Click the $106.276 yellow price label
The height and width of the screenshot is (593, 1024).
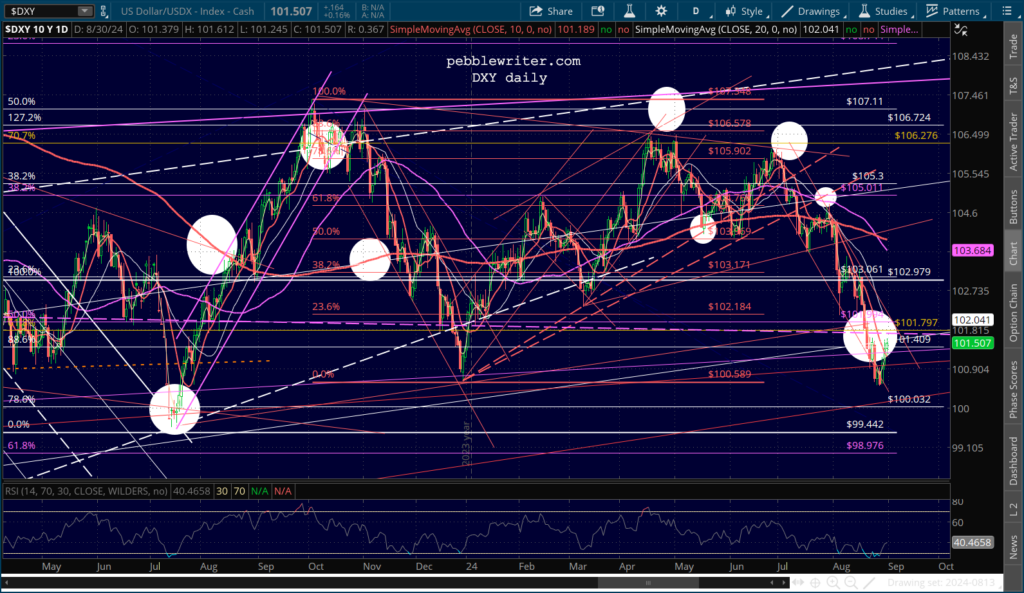pyautogui.click(x=916, y=135)
